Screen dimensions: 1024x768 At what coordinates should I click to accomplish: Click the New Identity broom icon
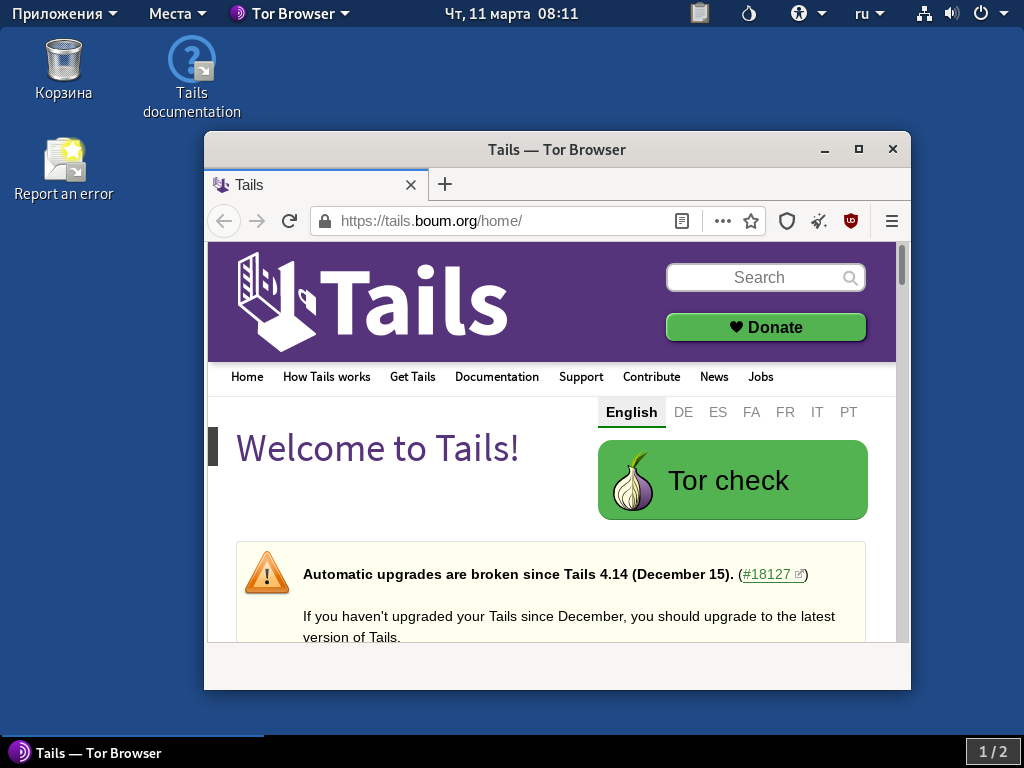click(818, 221)
